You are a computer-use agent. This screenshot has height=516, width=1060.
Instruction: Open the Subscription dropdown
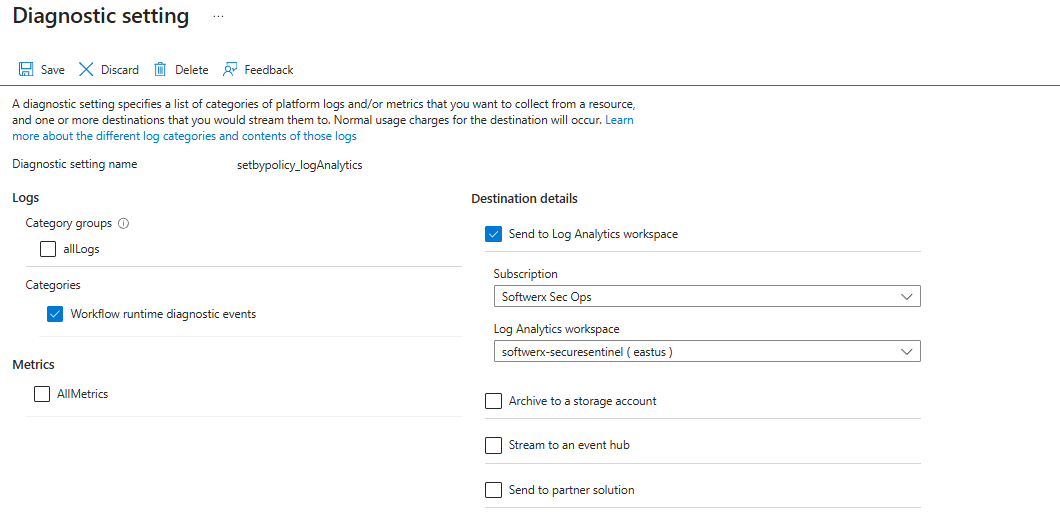coord(706,297)
